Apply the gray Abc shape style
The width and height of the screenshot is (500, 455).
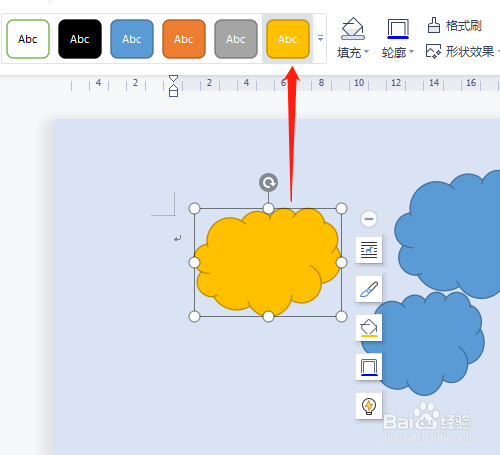[236, 39]
